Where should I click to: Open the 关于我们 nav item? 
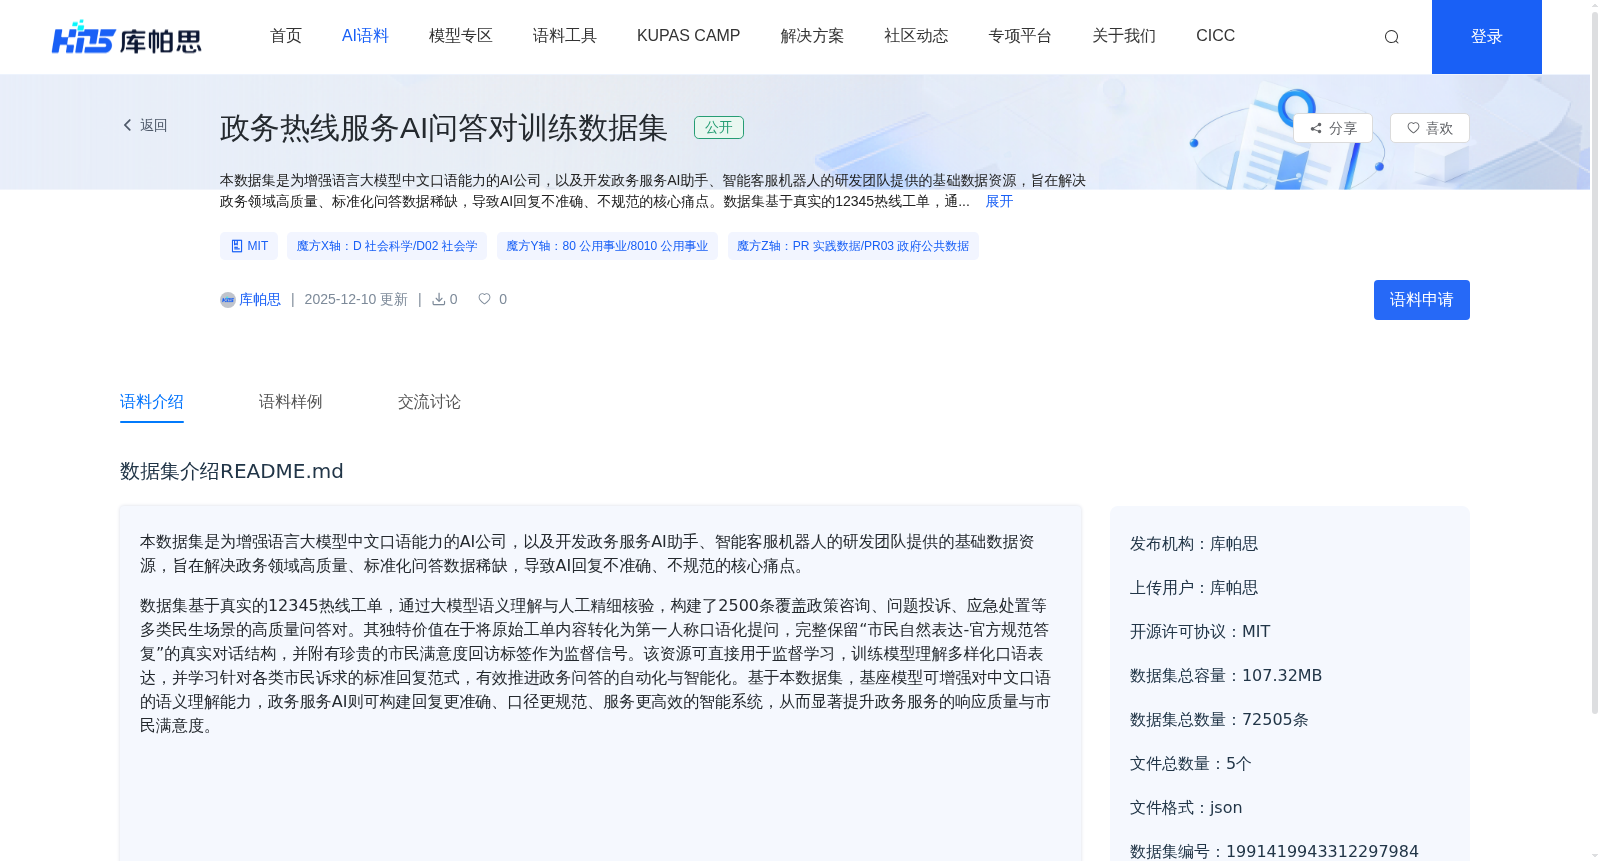[1124, 36]
